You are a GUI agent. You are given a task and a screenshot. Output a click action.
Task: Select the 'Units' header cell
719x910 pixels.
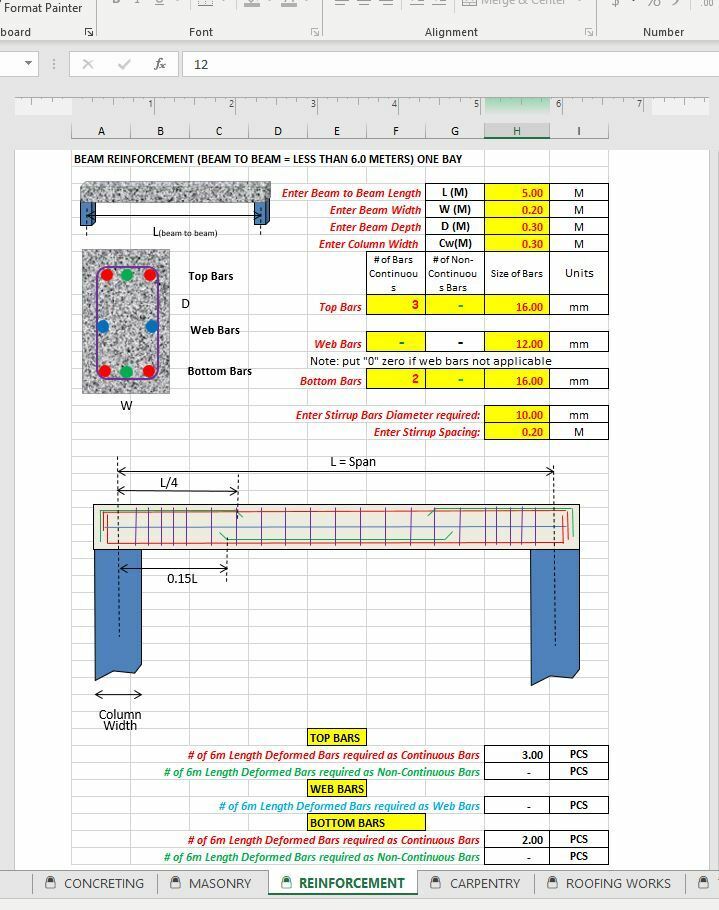point(579,273)
